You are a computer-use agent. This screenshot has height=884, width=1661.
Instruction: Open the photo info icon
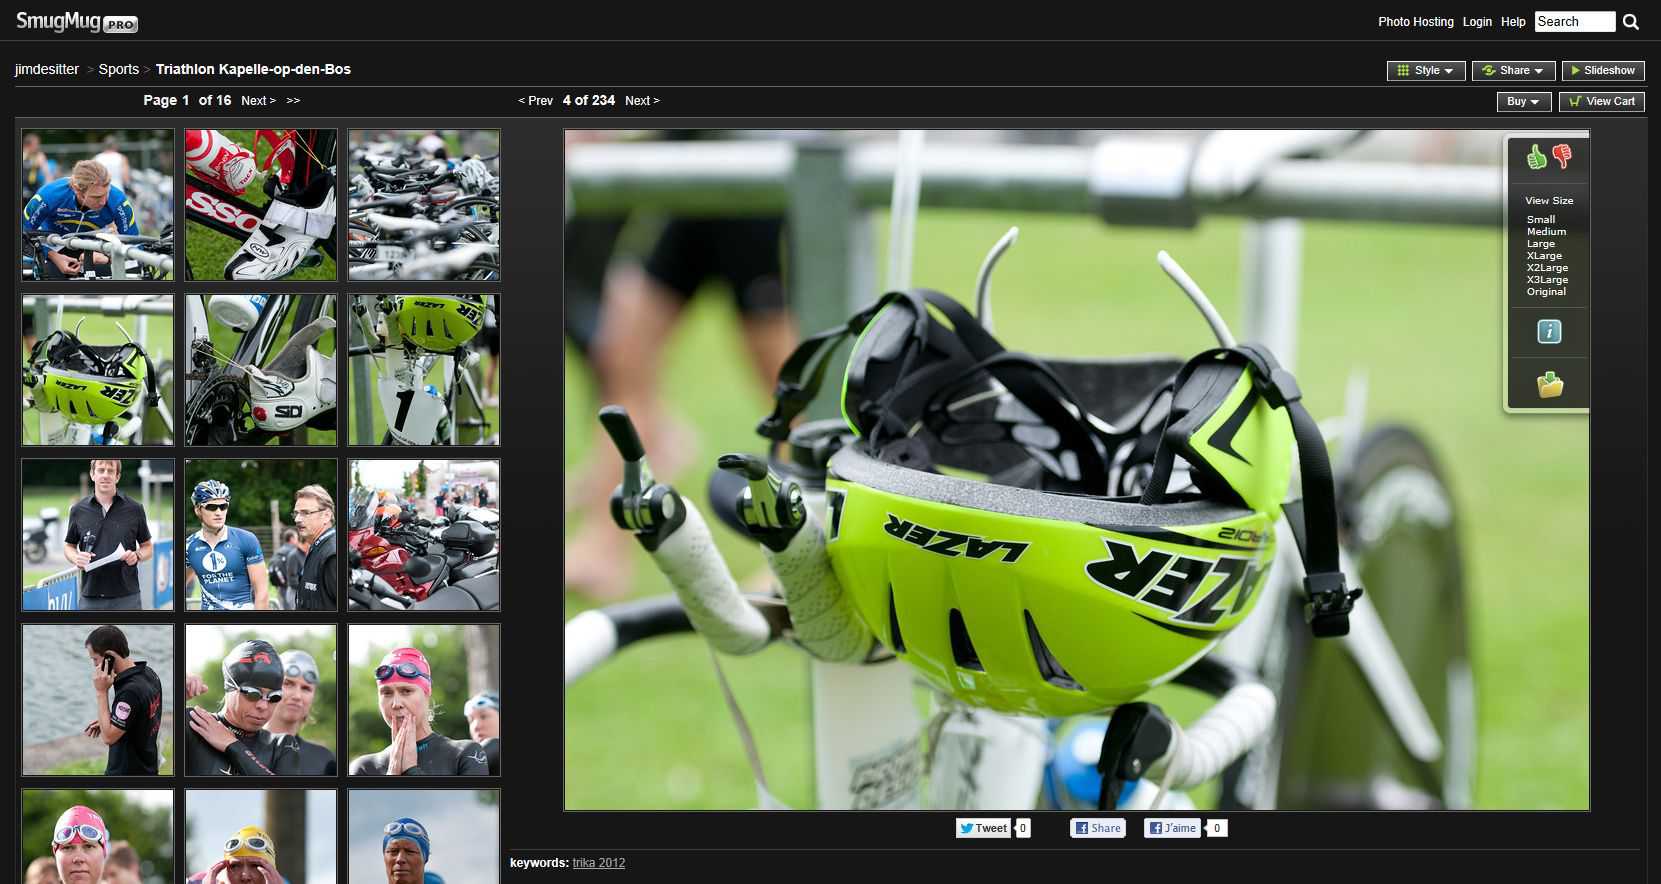1549,332
